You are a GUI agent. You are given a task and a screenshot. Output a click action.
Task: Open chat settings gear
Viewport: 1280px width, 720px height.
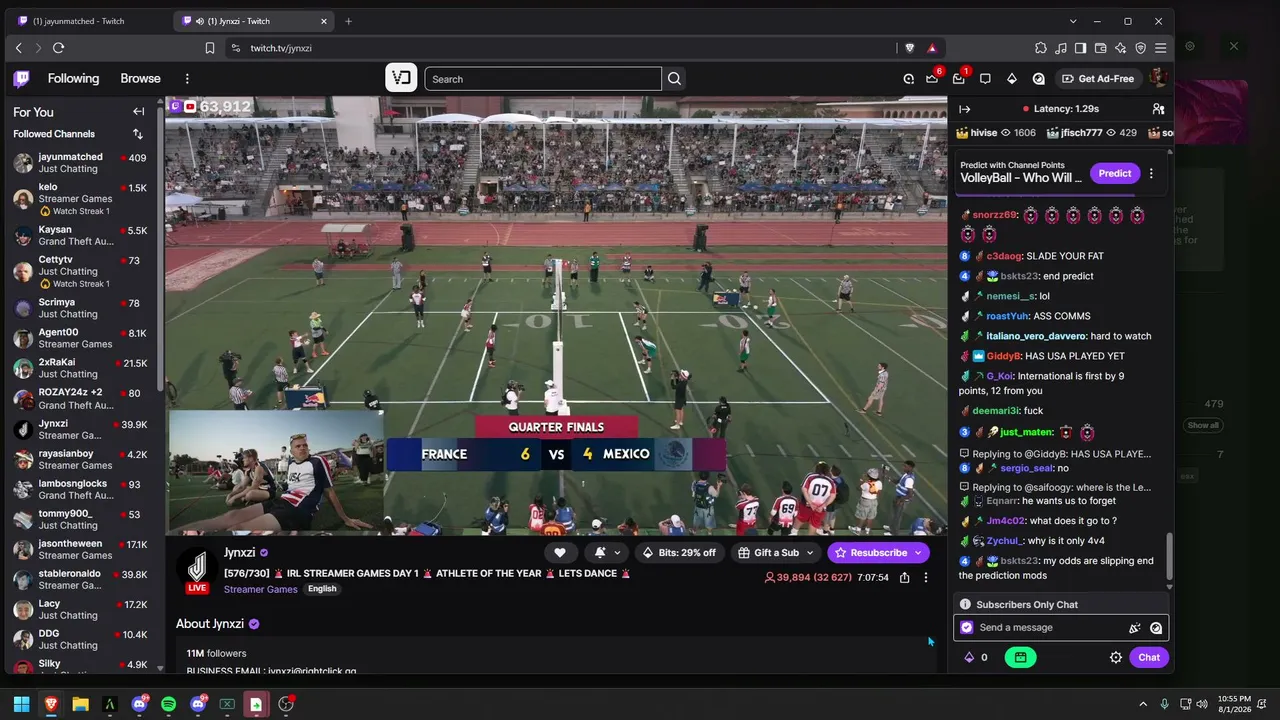pos(1116,657)
